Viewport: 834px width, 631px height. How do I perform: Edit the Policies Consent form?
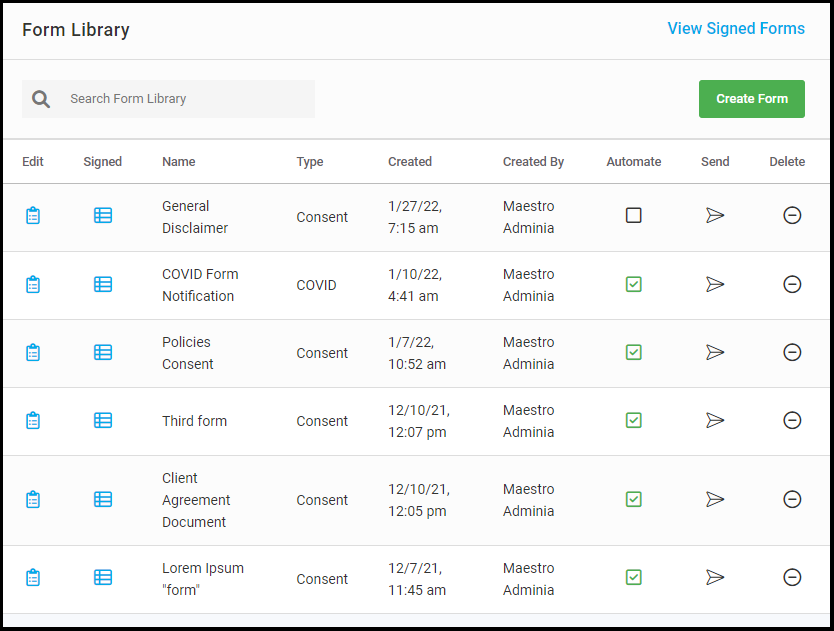pyautogui.click(x=33, y=352)
